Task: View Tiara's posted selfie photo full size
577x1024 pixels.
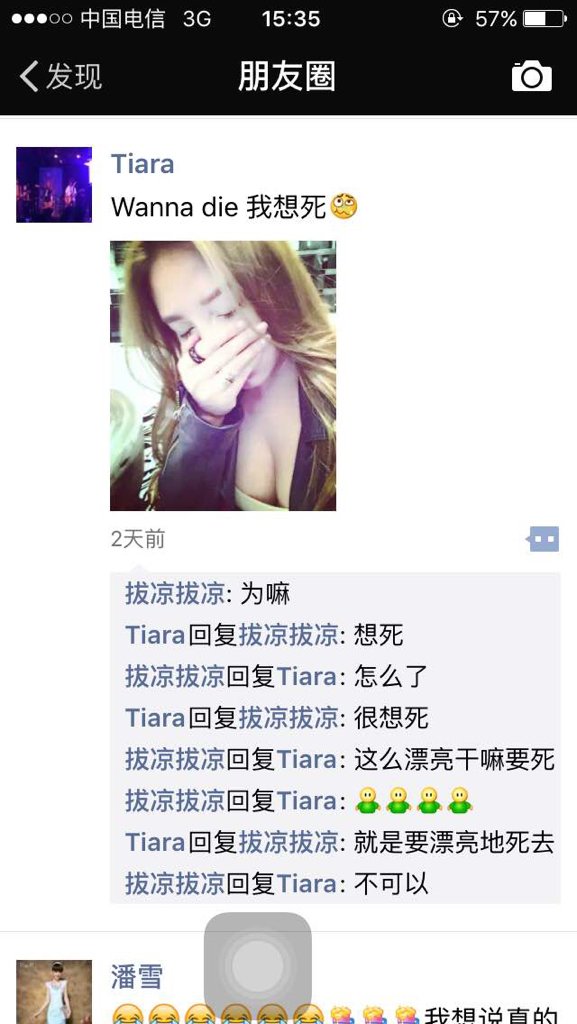Action: click(x=223, y=376)
